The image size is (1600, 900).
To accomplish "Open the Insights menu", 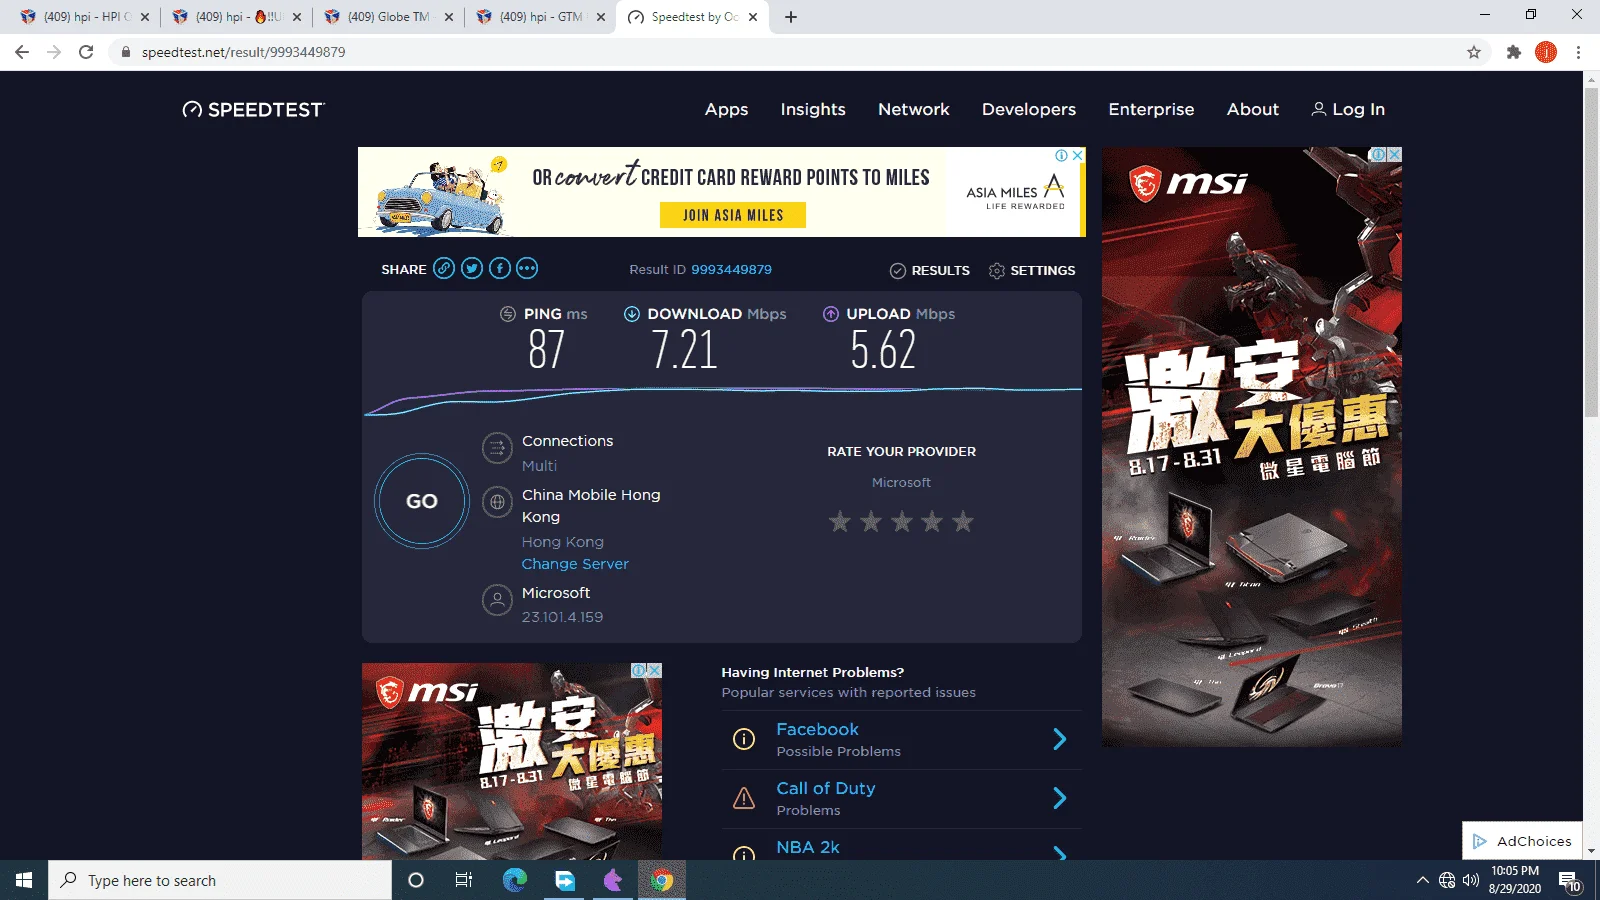I will tap(813, 109).
